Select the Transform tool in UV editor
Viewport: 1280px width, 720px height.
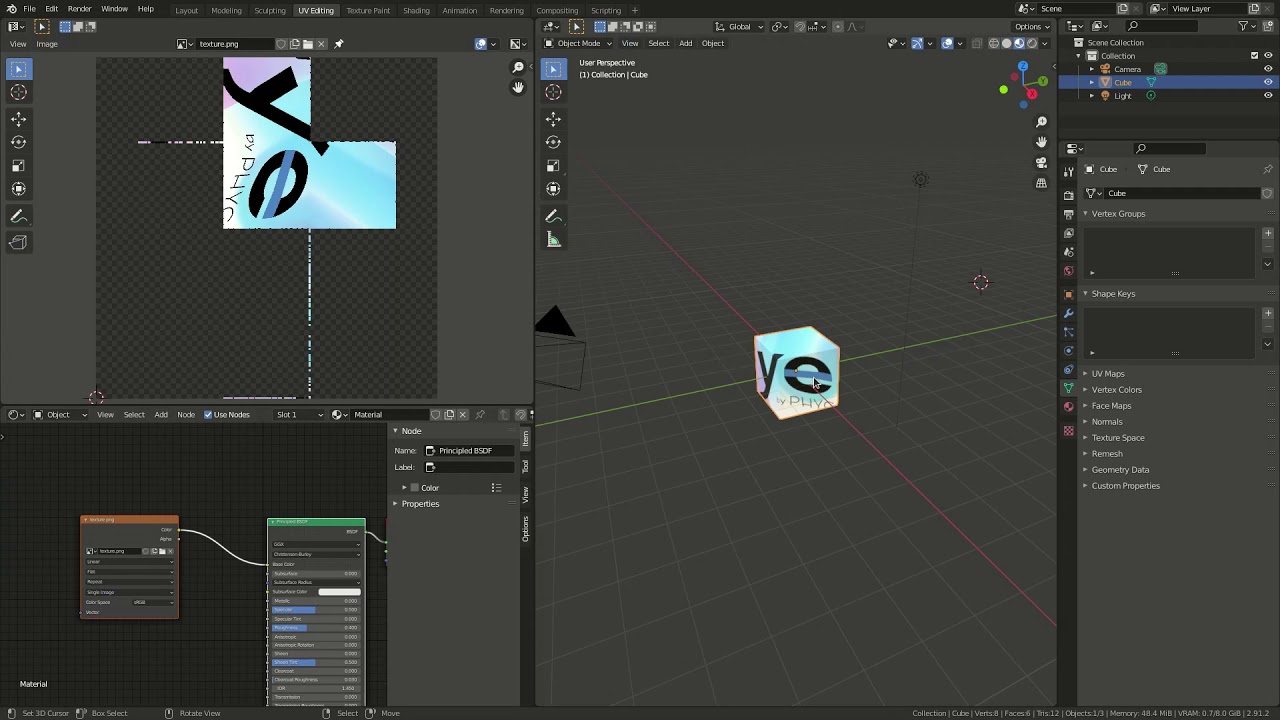pos(18,189)
